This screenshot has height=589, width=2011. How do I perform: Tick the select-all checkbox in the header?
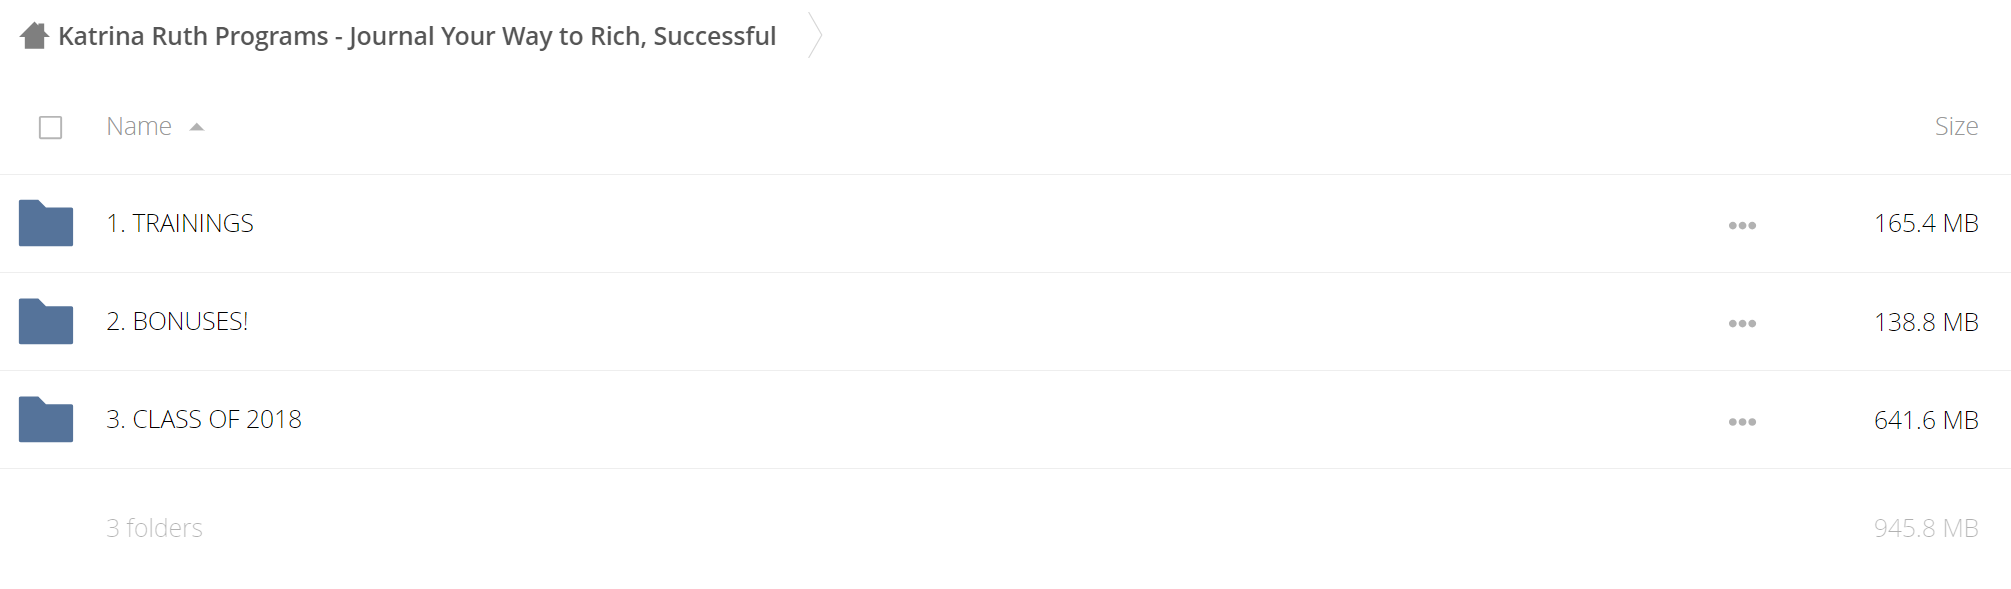coord(50,127)
